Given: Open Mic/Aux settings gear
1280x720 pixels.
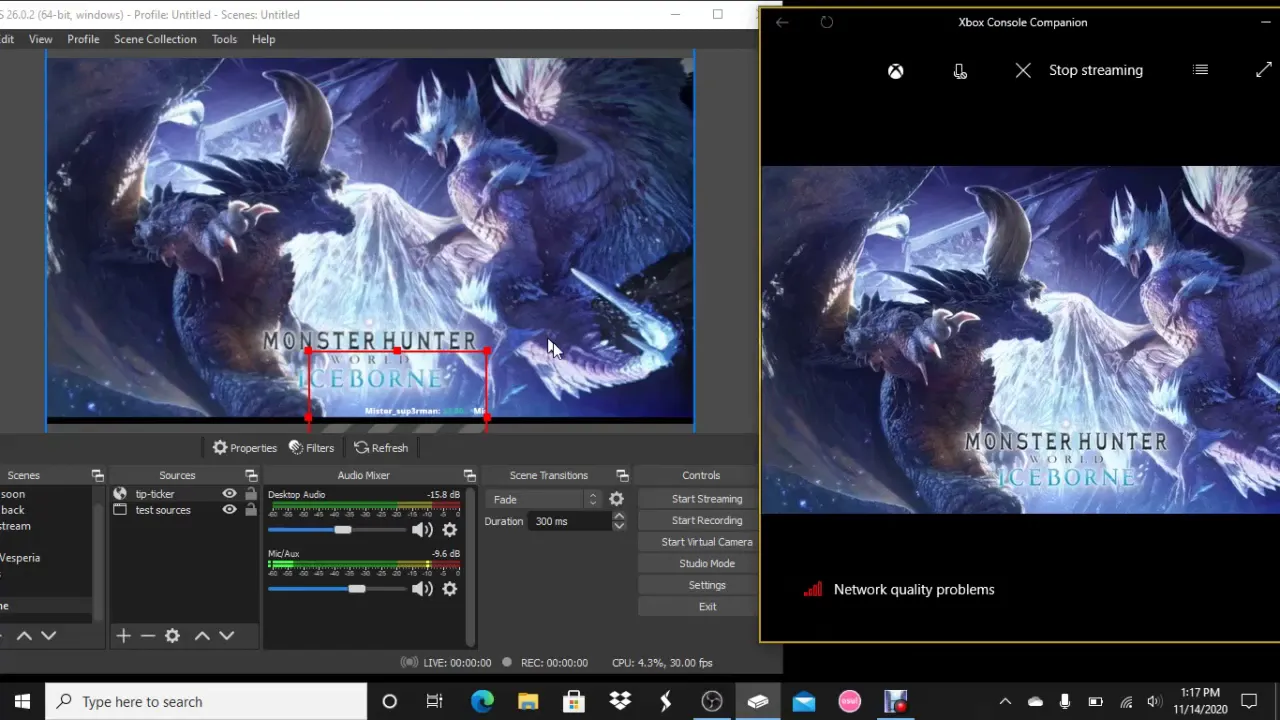Looking at the screenshot, I should tap(450, 589).
